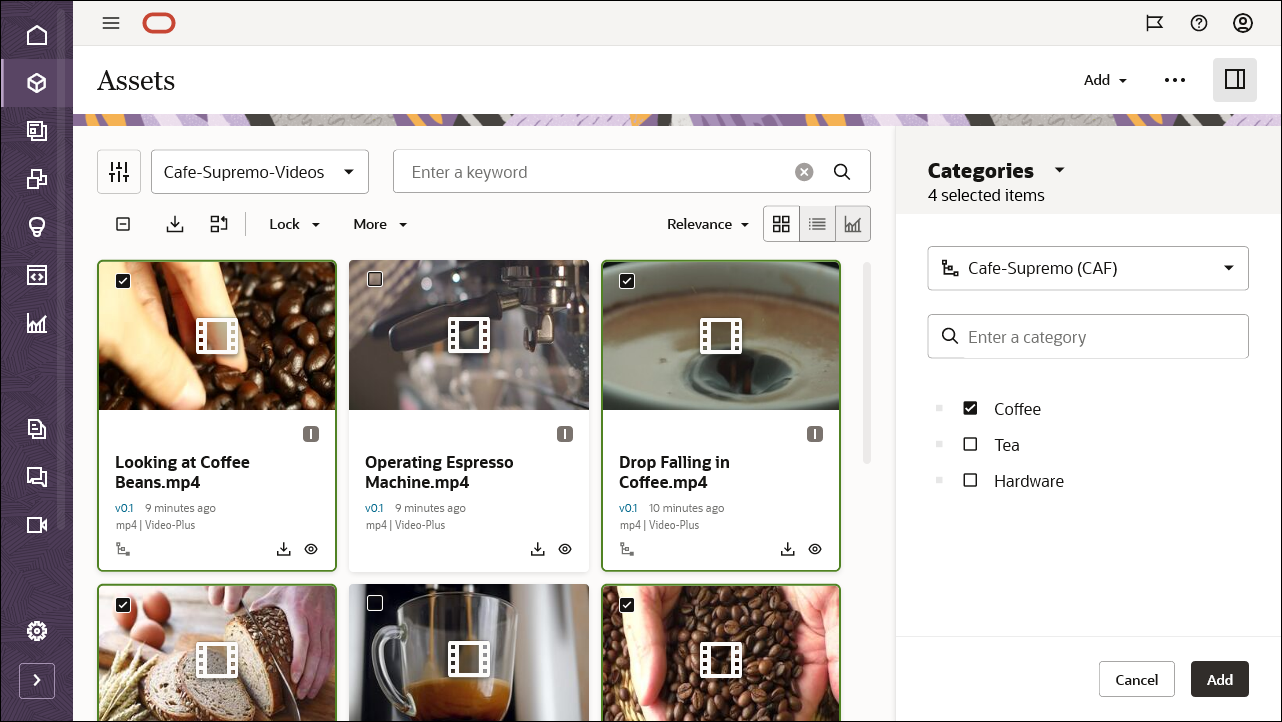This screenshot has width=1282, height=722.
Task: Uncheck the Coffee category checkbox
Action: [x=970, y=408]
